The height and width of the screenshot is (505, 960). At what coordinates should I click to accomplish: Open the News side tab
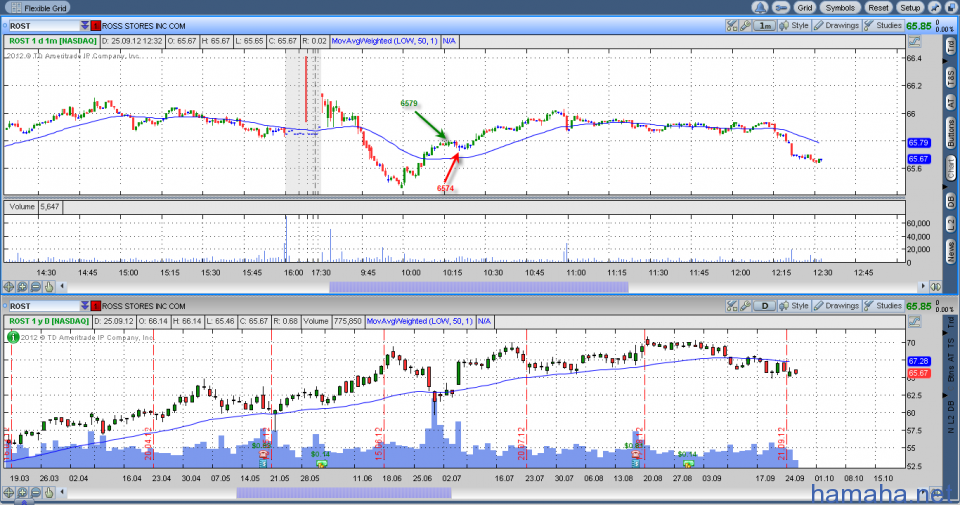pyautogui.click(x=951, y=251)
